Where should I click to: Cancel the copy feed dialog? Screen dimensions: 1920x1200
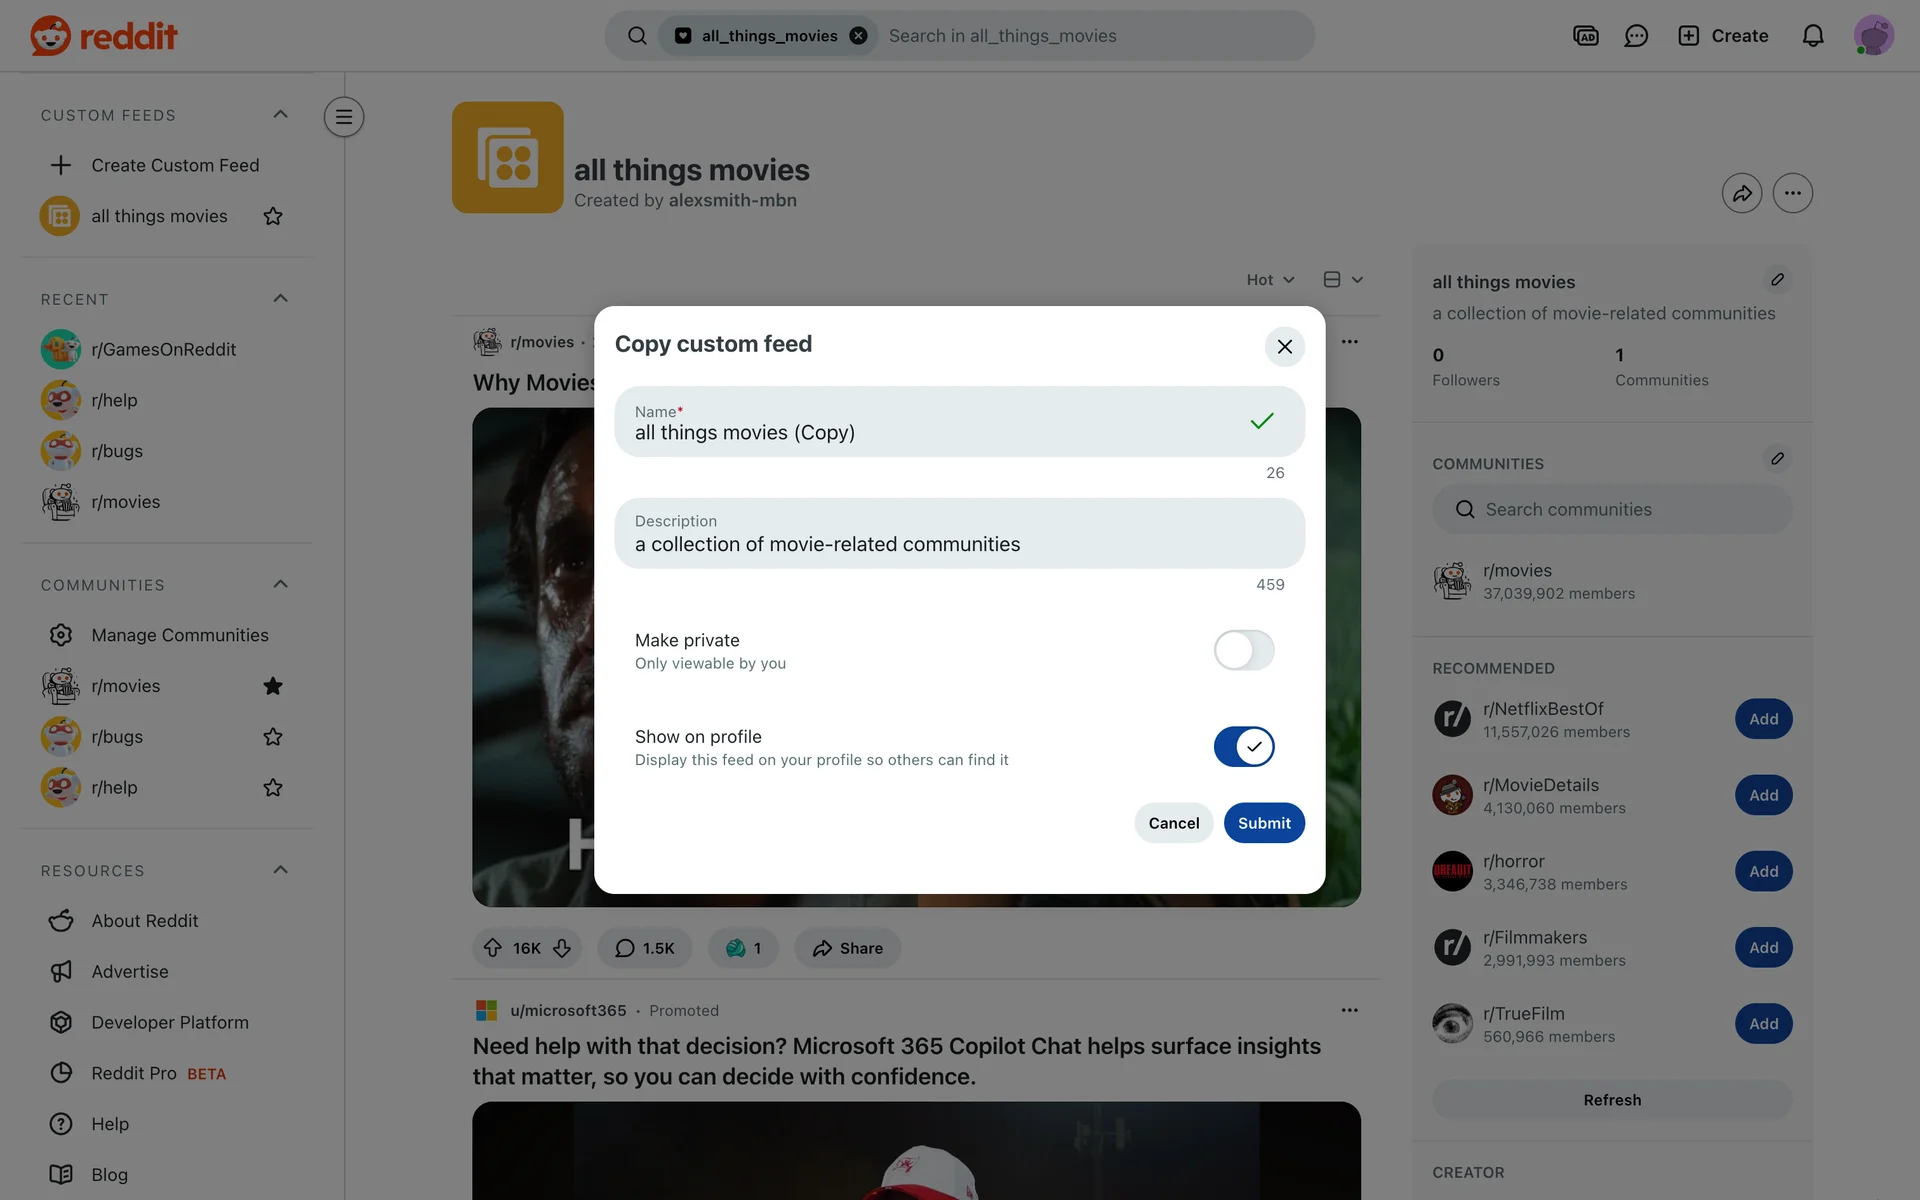pyautogui.click(x=1173, y=823)
